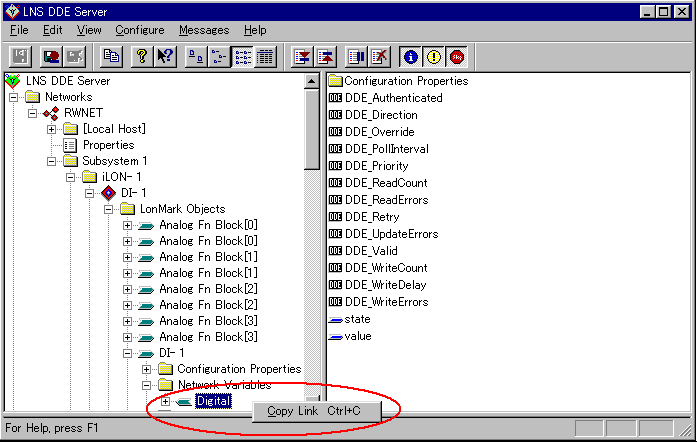Screen dimensions: 697x442
Task: Activate the context help arrow icon
Action: (x=166, y=57)
